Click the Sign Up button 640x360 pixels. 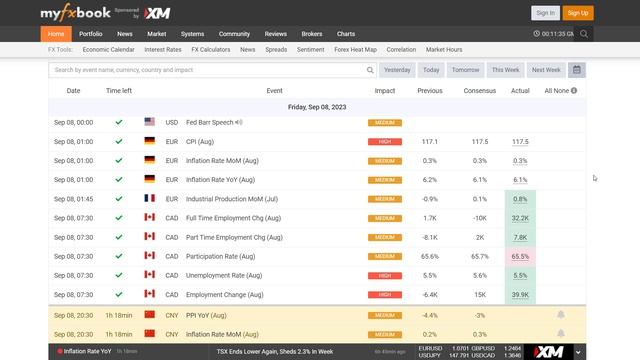tap(578, 13)
